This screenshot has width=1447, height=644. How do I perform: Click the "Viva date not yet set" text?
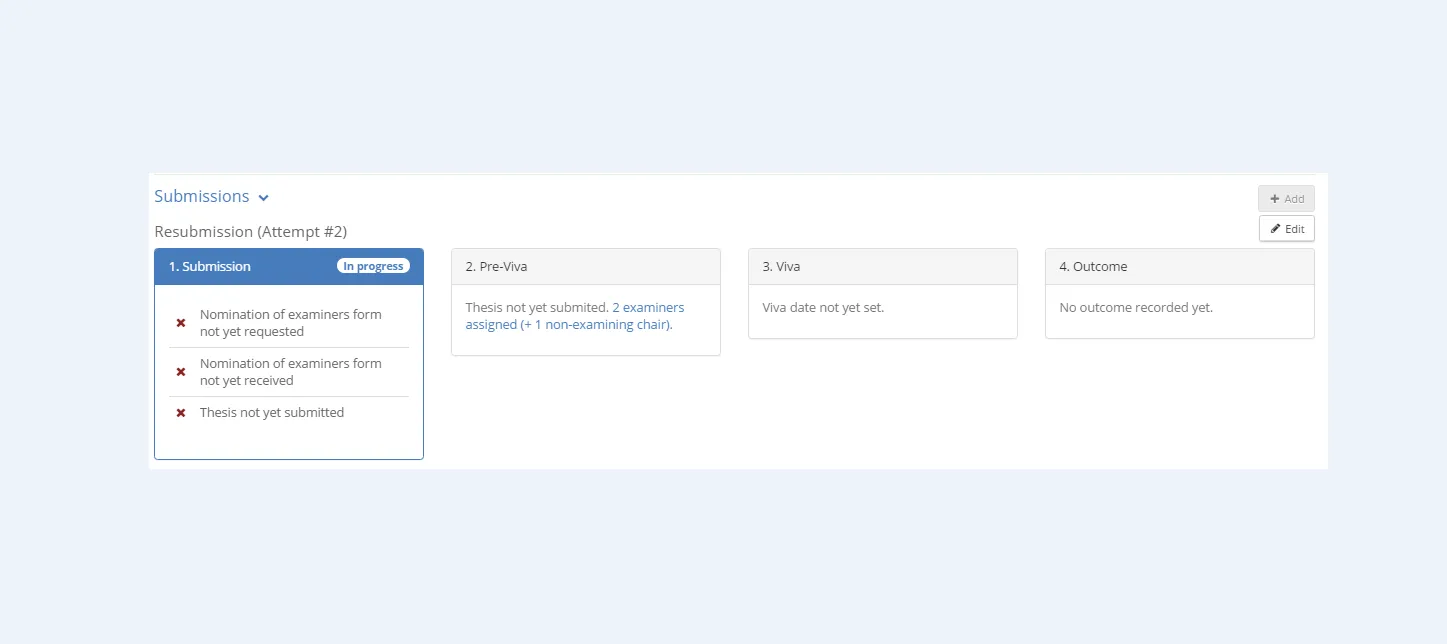[x=822, y=307]
